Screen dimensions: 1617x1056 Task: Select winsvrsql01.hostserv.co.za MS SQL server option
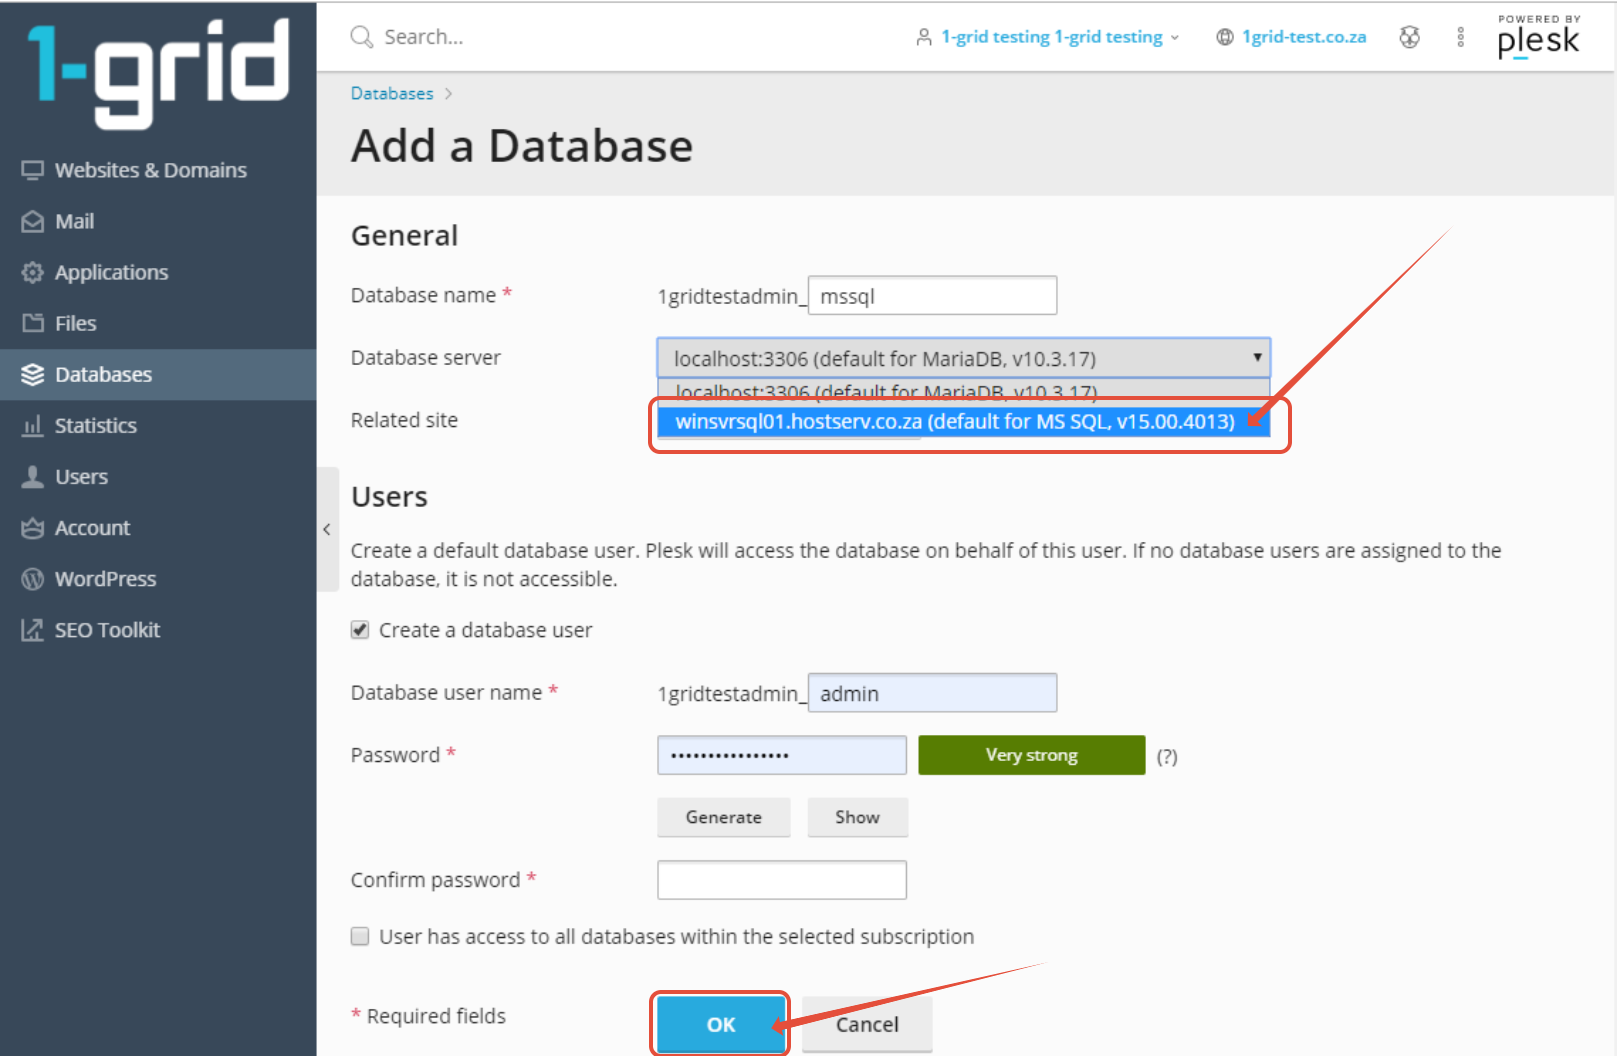[x=963, y=421]
